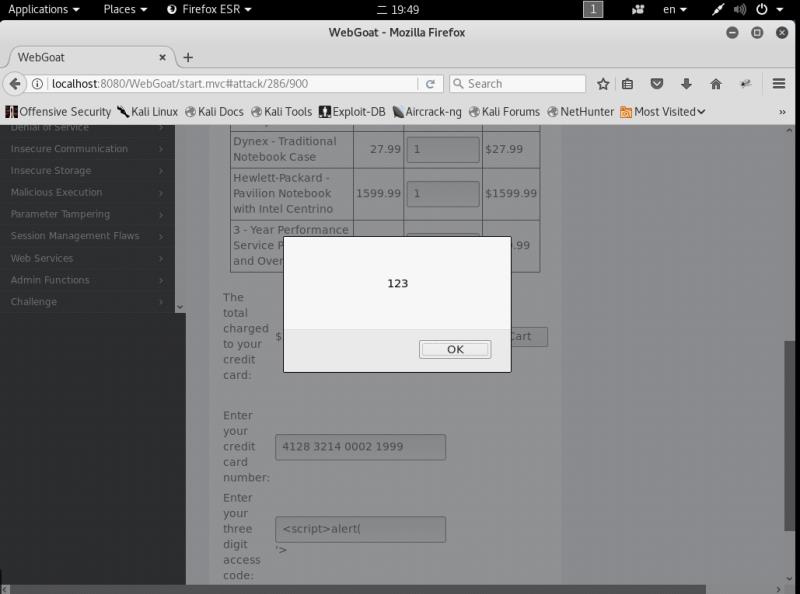Click OK in the alert dialog
The width and height of the screenshot is (800, 594).
(455, 350)
